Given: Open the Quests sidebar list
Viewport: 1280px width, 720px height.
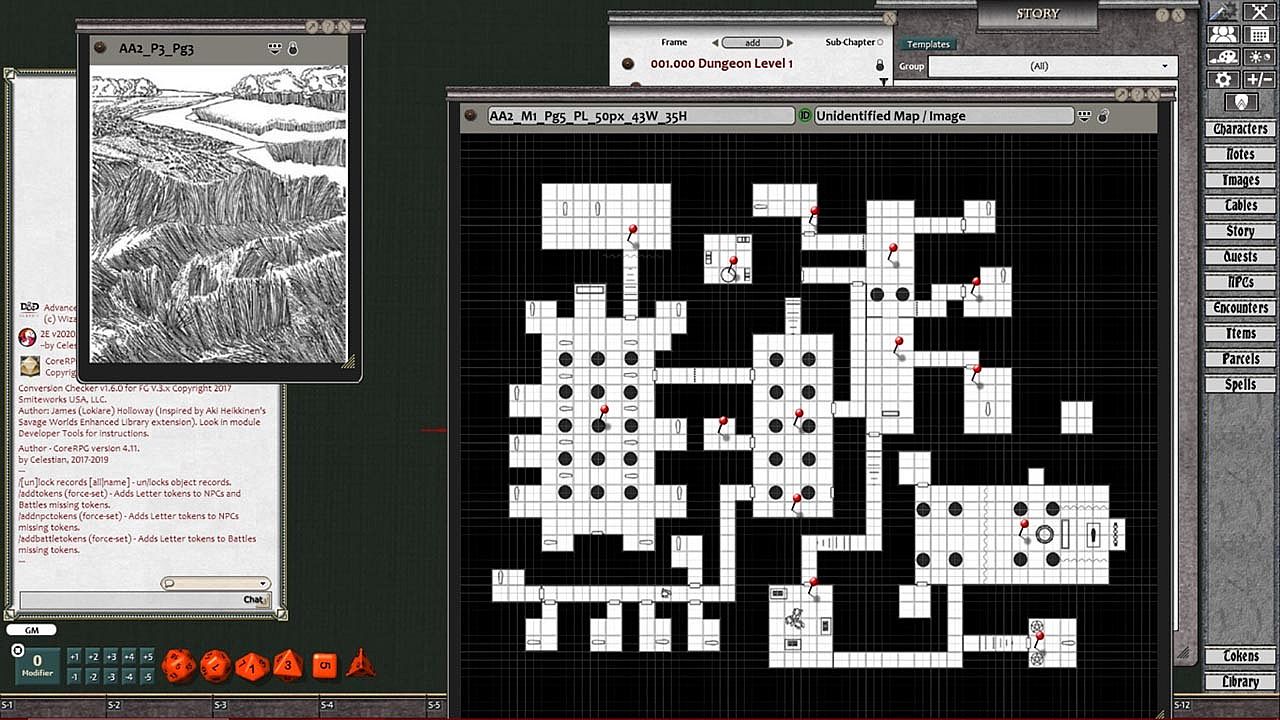Looking at the screenshot, I should [x=1240, y=256].
